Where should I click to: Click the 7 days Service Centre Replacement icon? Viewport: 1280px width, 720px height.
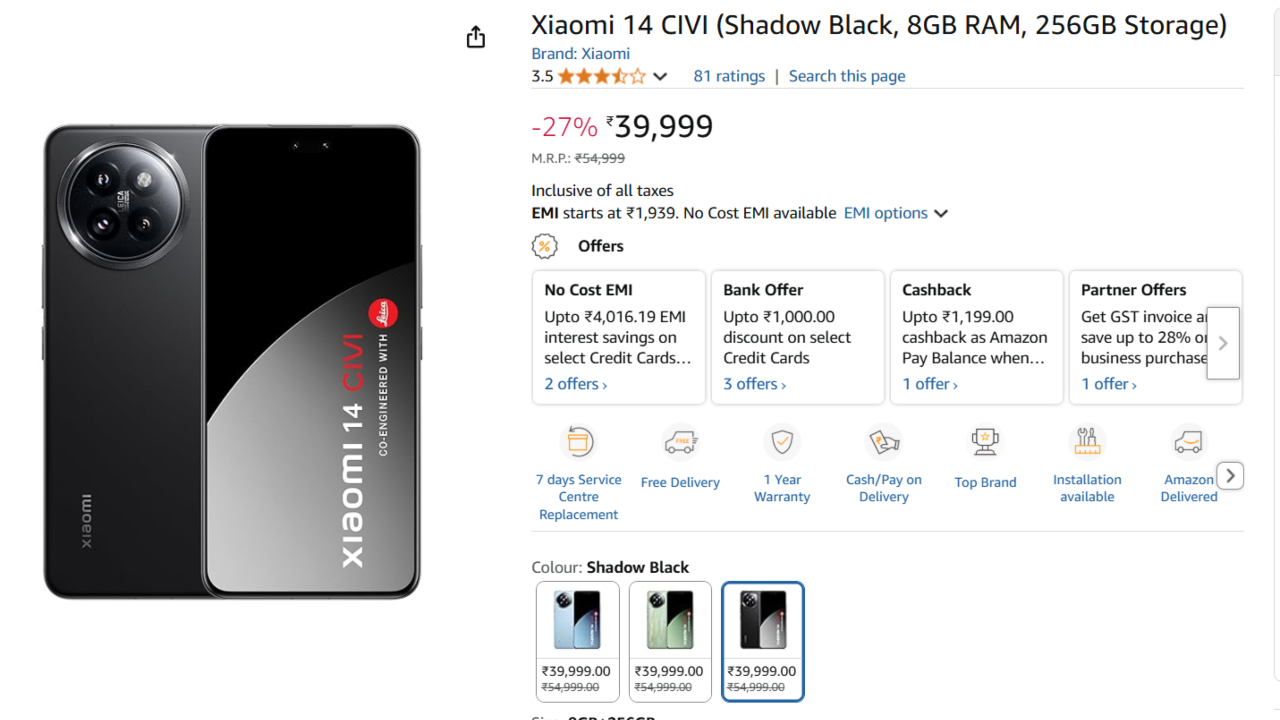point(579,441)
